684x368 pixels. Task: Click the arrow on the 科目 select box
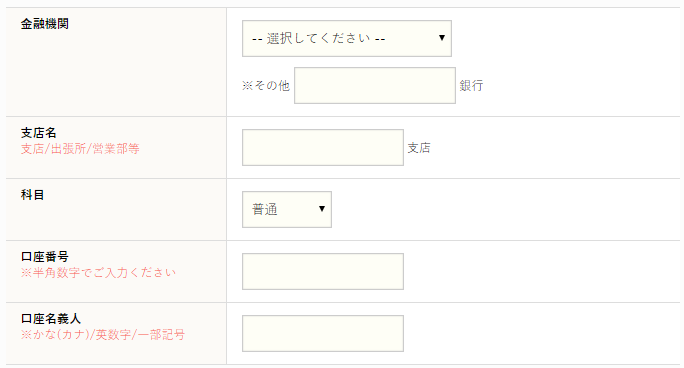(x=321, y=209)
